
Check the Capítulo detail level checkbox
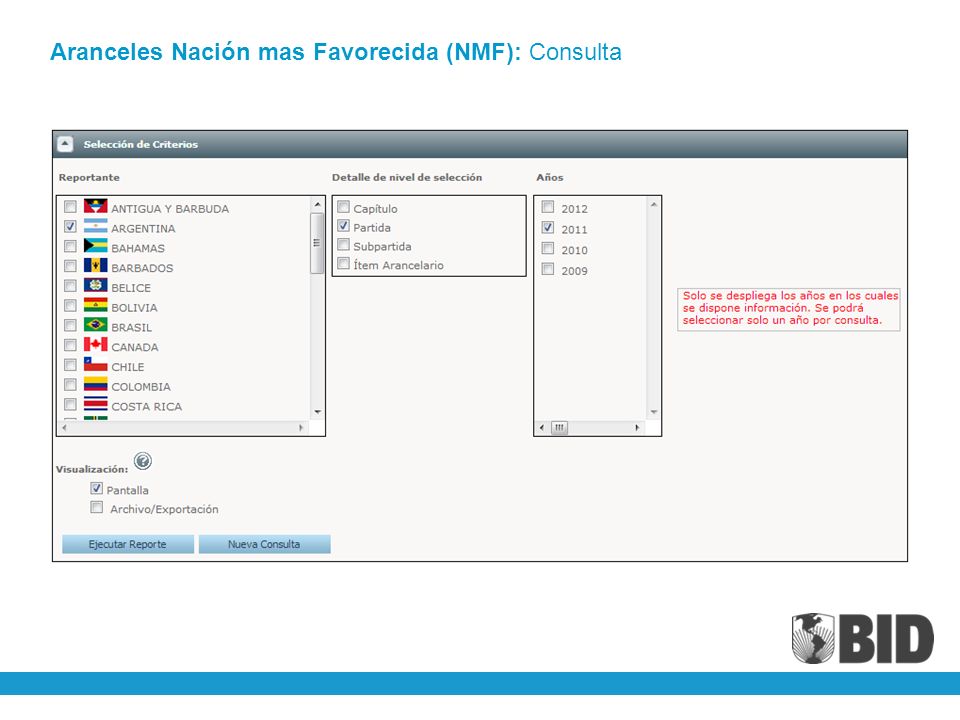pos(343,207)
